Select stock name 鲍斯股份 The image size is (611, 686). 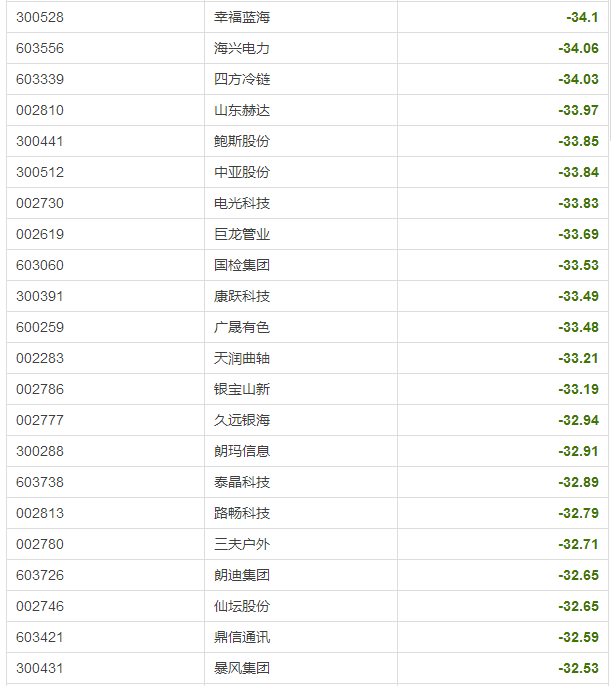pos(242,141)
